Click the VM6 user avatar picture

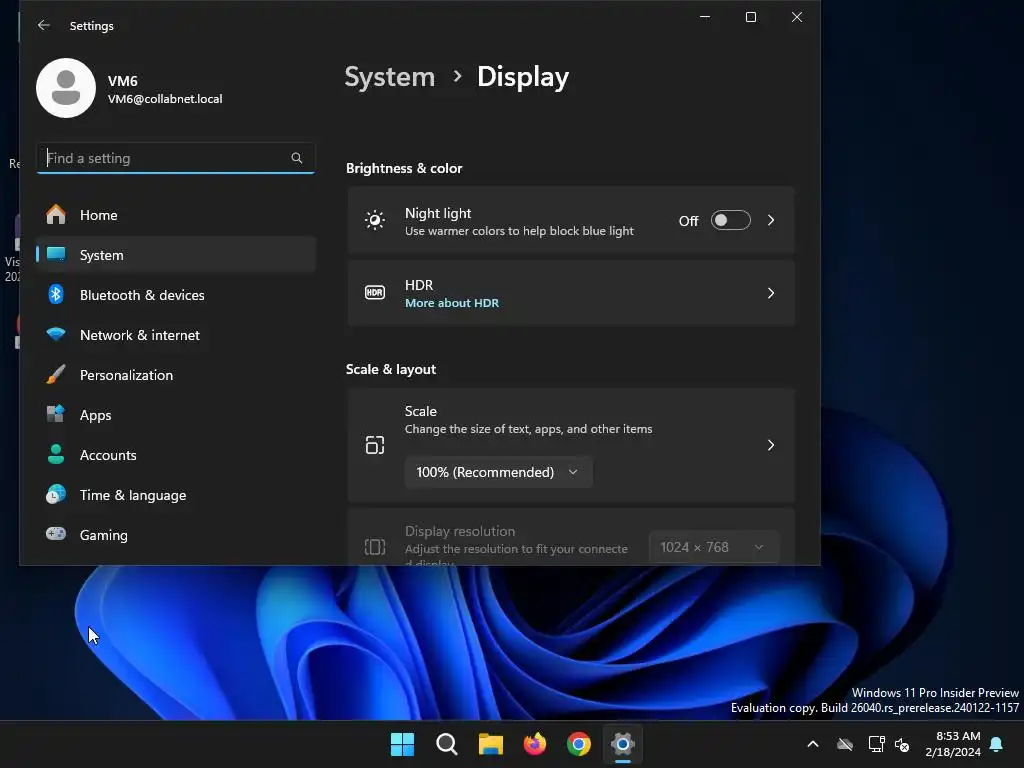click(x=66, y=88)
